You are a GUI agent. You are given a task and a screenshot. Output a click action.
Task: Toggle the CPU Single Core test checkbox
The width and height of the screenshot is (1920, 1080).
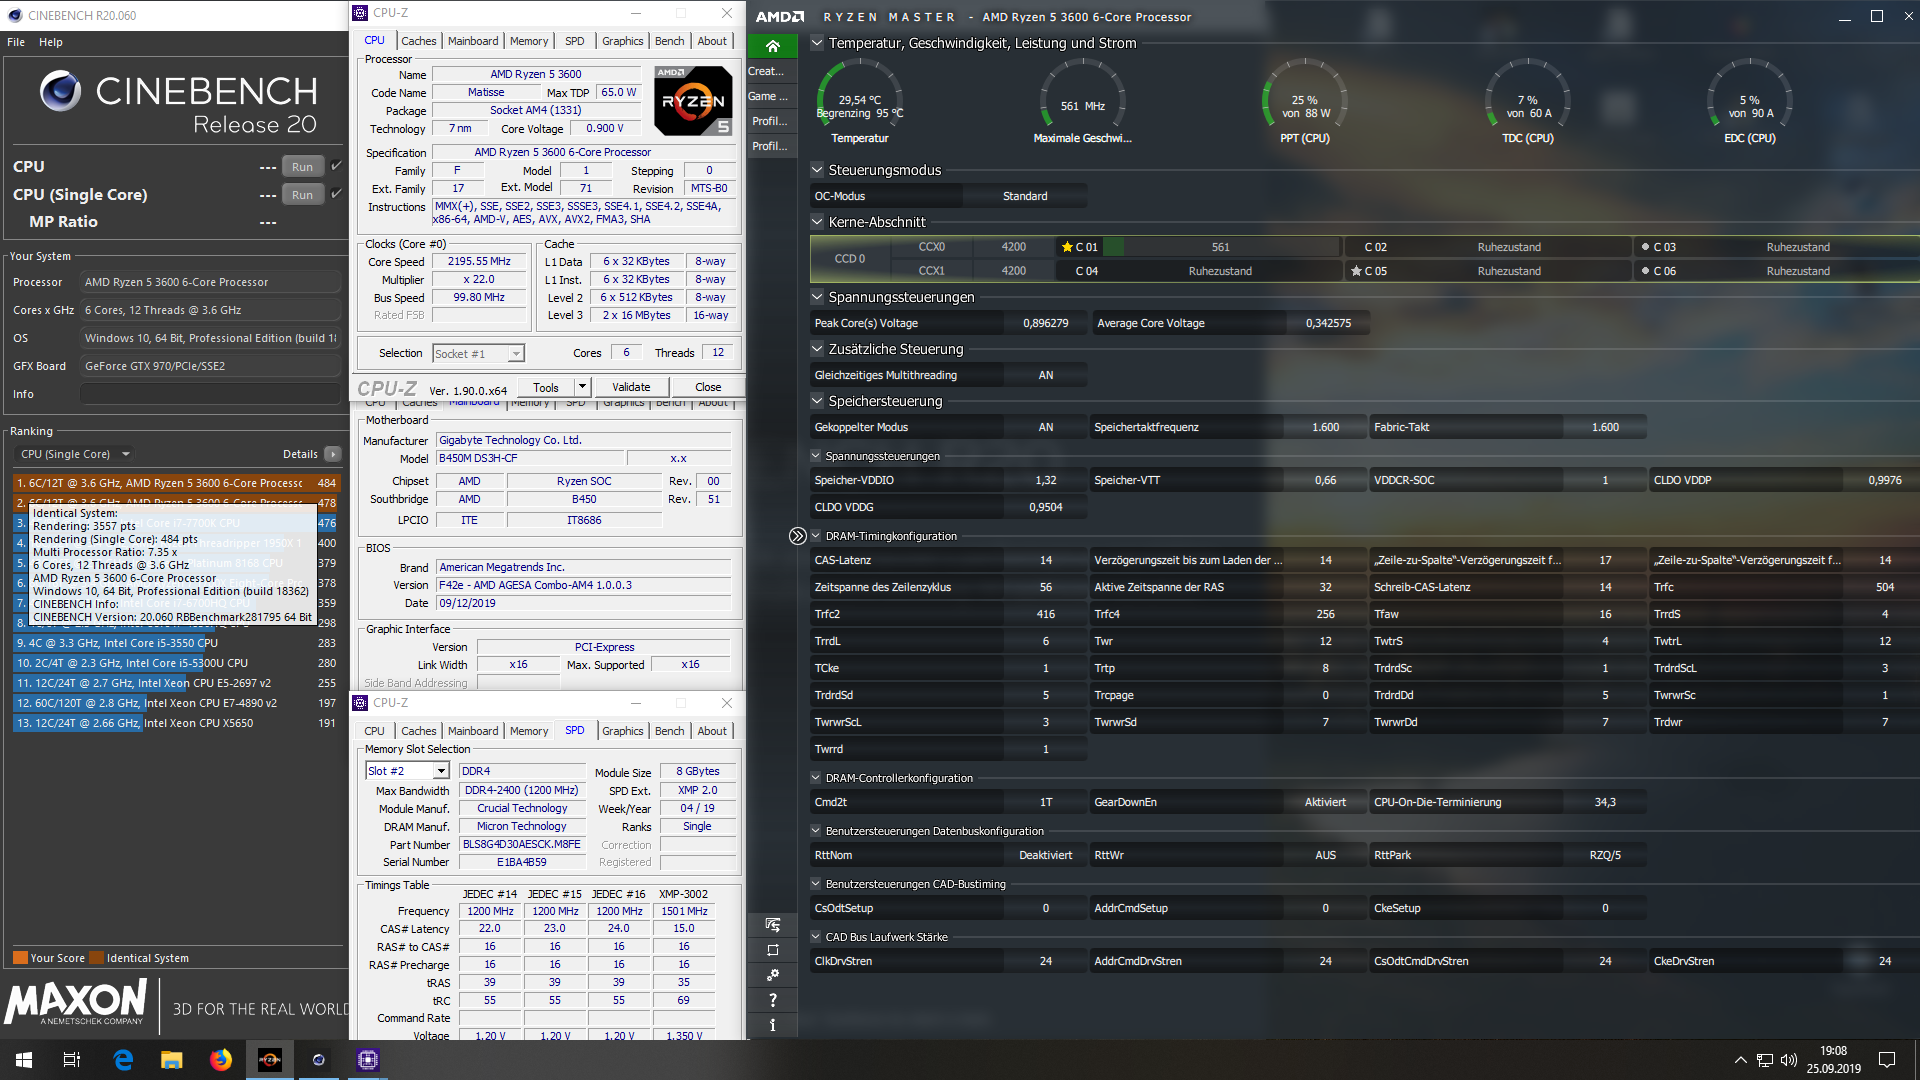(x=337, y=194)
